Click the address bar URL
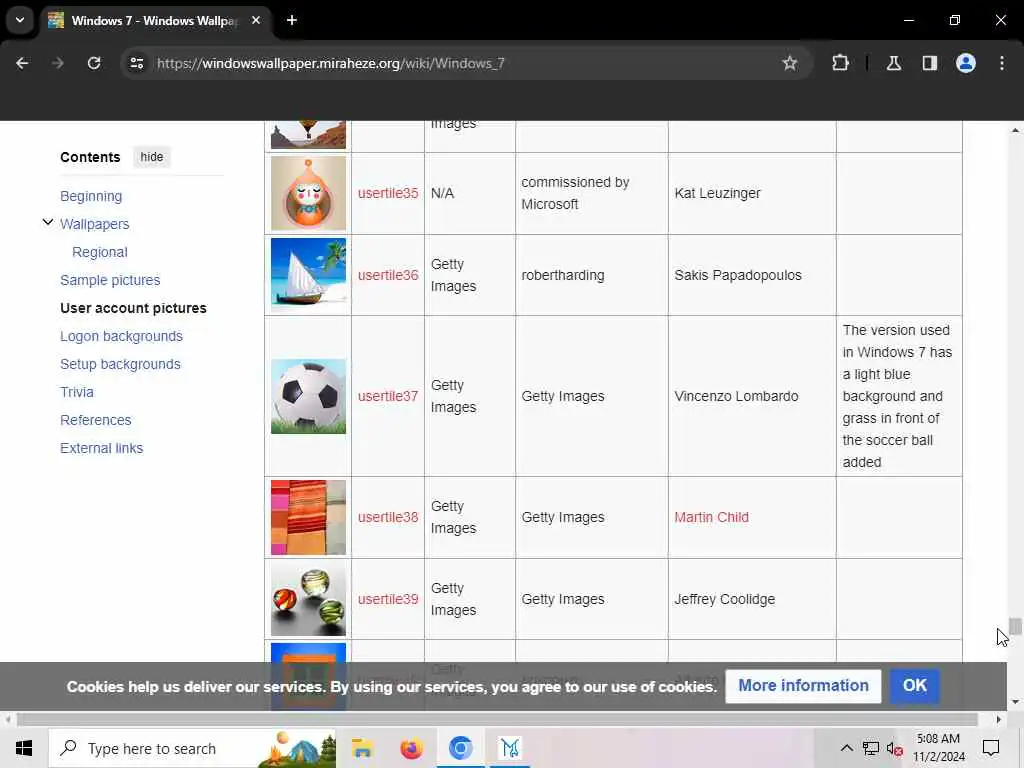Screen dimensions: 1024x768 [330, 63]
